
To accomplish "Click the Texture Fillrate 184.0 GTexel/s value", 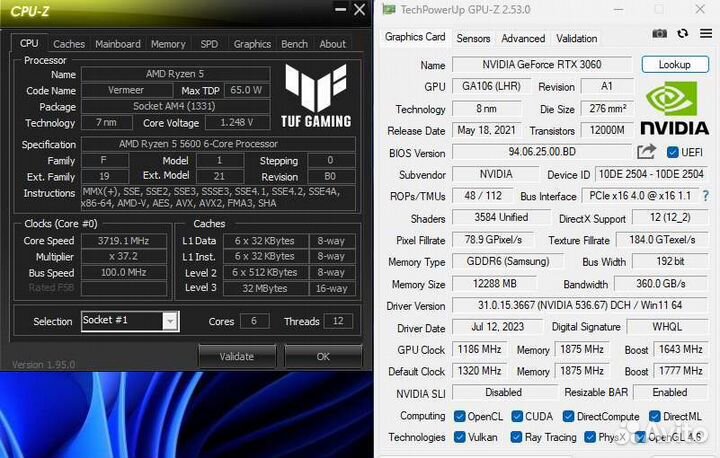I will [x=662, y=240].
